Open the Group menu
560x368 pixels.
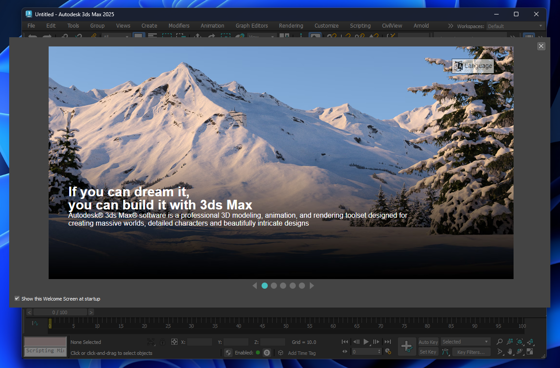(x=97, y=26)
